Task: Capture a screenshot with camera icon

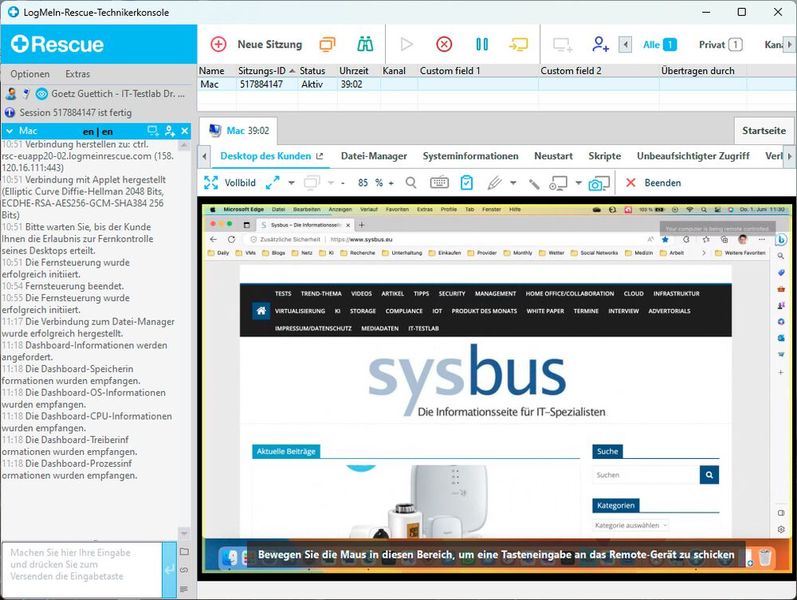Action: 599,183
